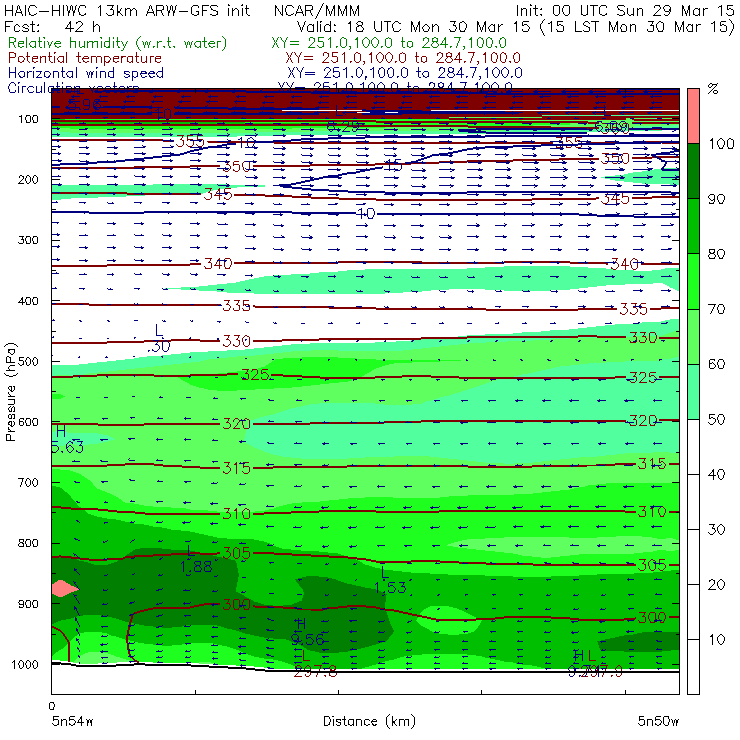This screenshot has width=740, height=740.
Task: Click the blue '9.56' high value label
Action: 308,639
